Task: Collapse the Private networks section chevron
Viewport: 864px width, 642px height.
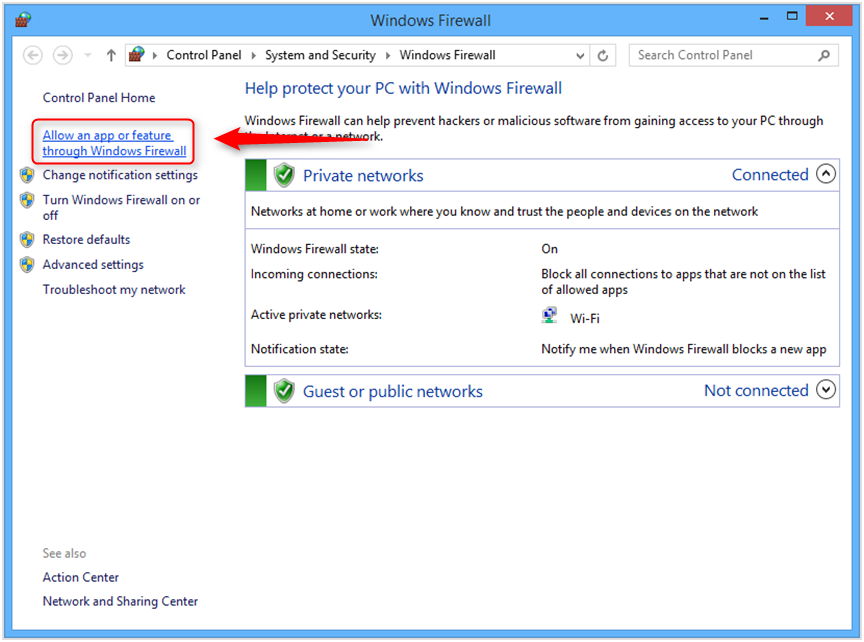Action: 826,174
